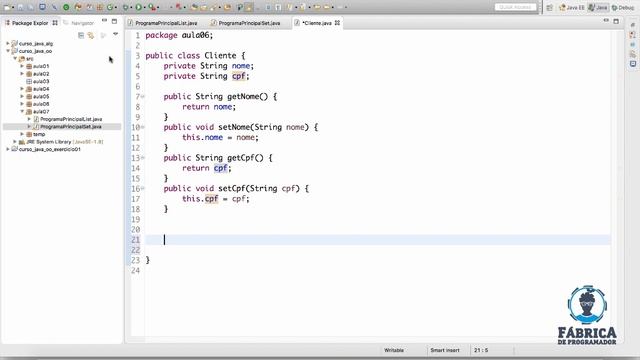Image resolution: width=640 pixels, height=360 pixels.
Task: Expand the aula04 package
Action: point(22,89)
